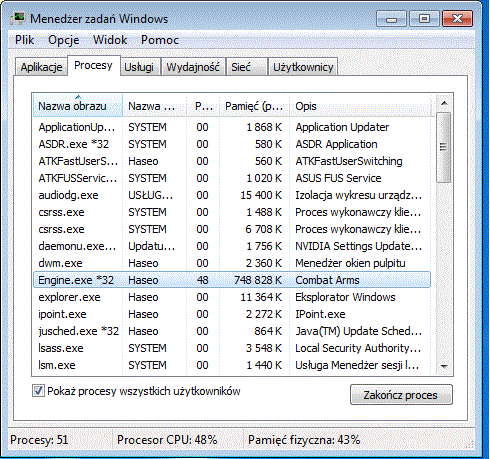Sort by the CPU 'P...' column header

[x=203, y=106]
